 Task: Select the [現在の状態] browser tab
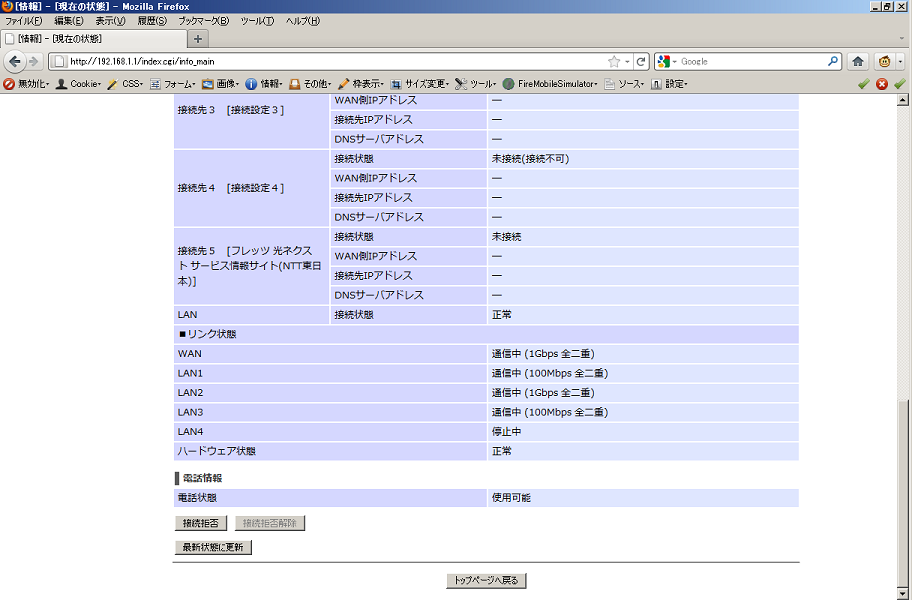[93, 39]
